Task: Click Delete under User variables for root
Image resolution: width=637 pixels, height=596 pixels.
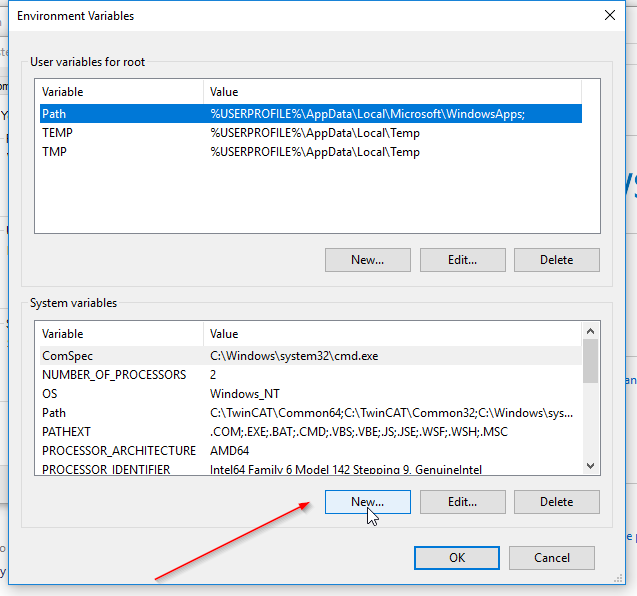Action: click(557, 260)
